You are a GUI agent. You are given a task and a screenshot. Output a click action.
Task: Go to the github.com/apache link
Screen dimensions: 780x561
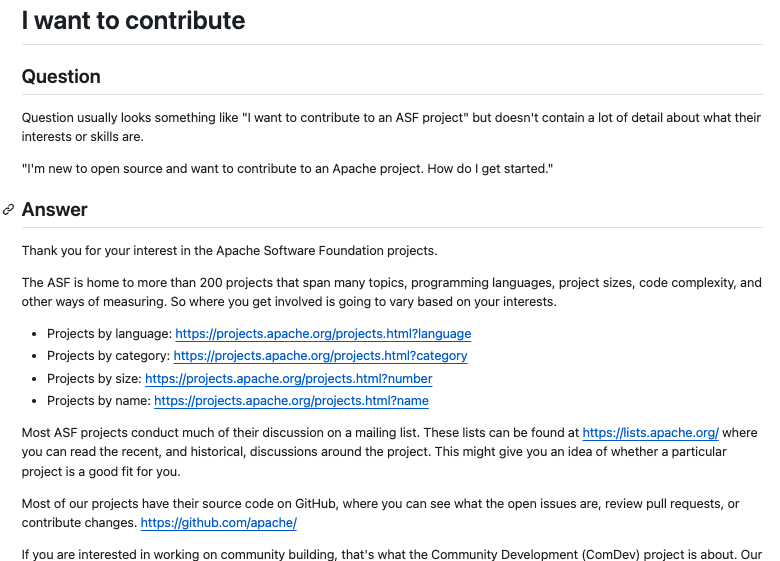tap(218, 523)
